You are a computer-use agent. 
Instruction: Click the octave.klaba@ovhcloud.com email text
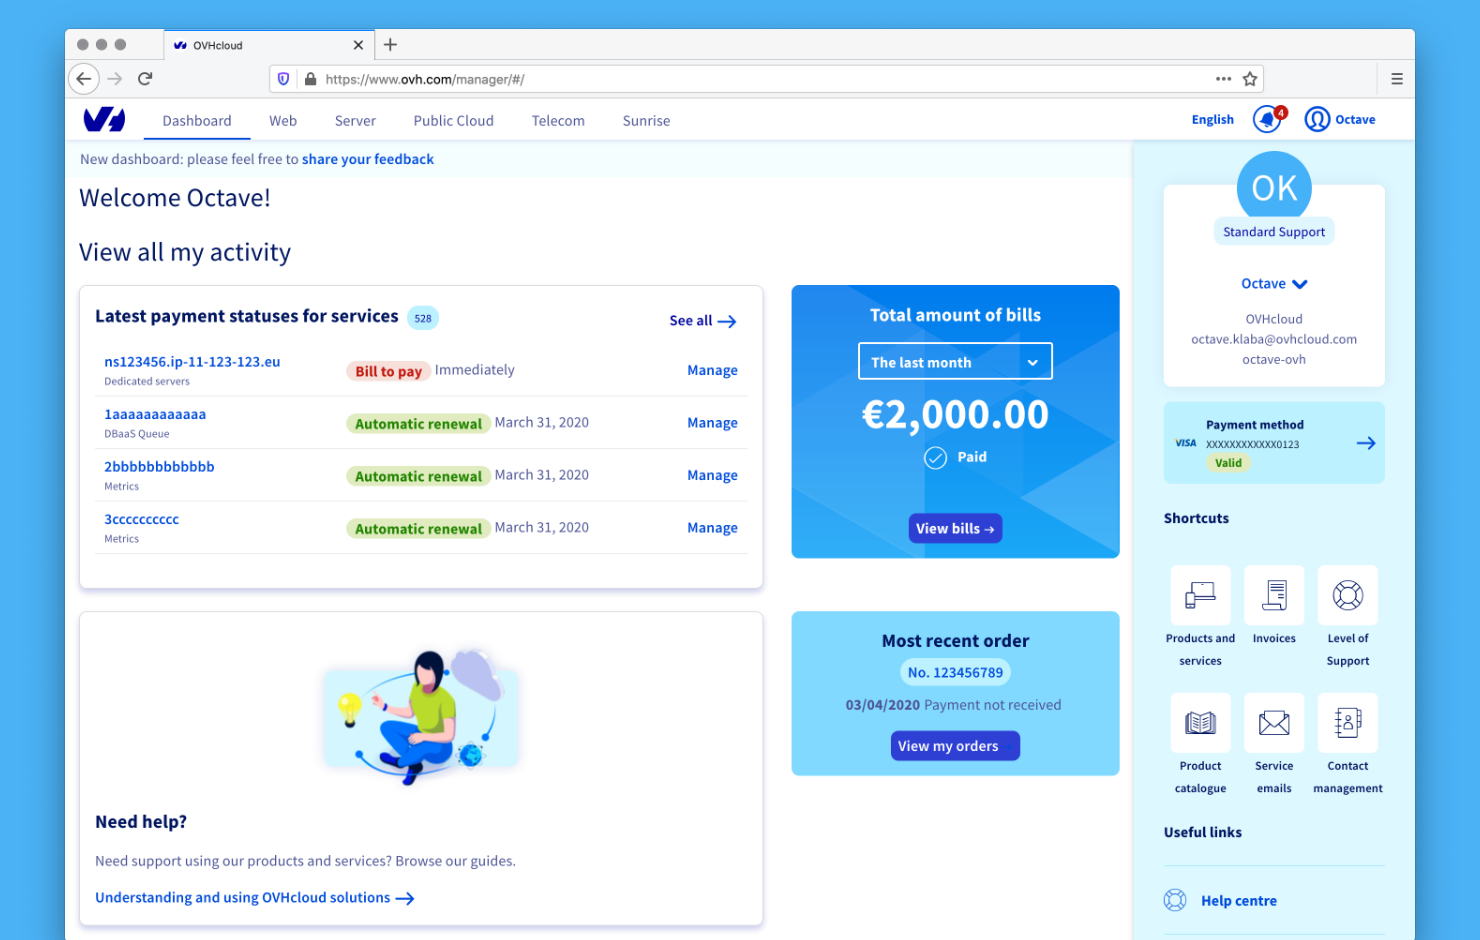tap(1274, 339)
